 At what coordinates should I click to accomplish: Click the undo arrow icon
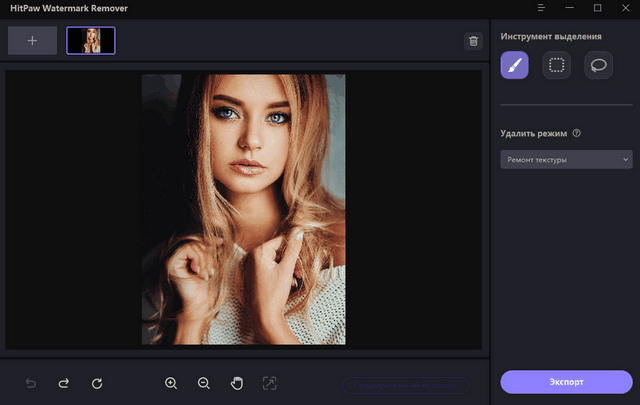point(31,383)
